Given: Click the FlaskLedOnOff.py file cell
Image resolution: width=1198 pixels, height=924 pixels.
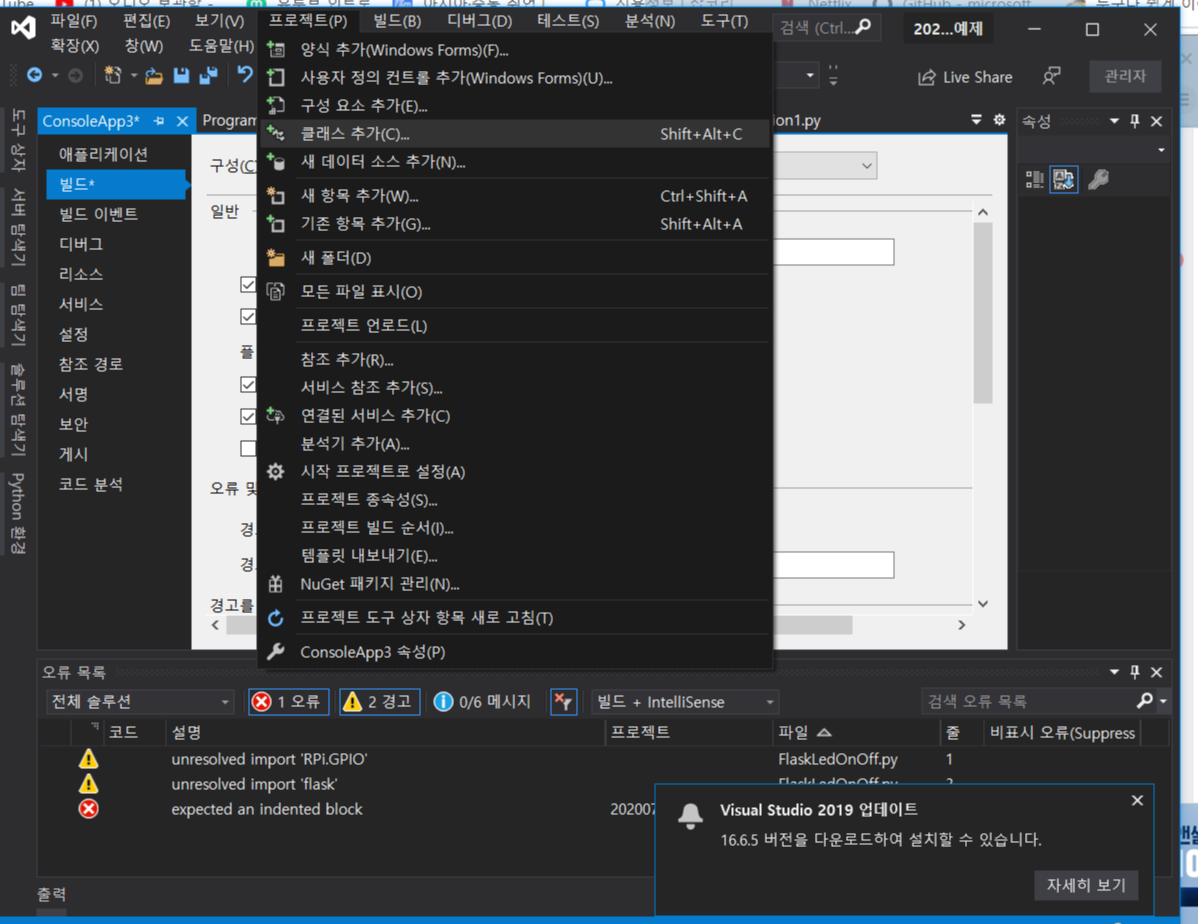Looking at the screenshot, I should [x=837, y=759].
